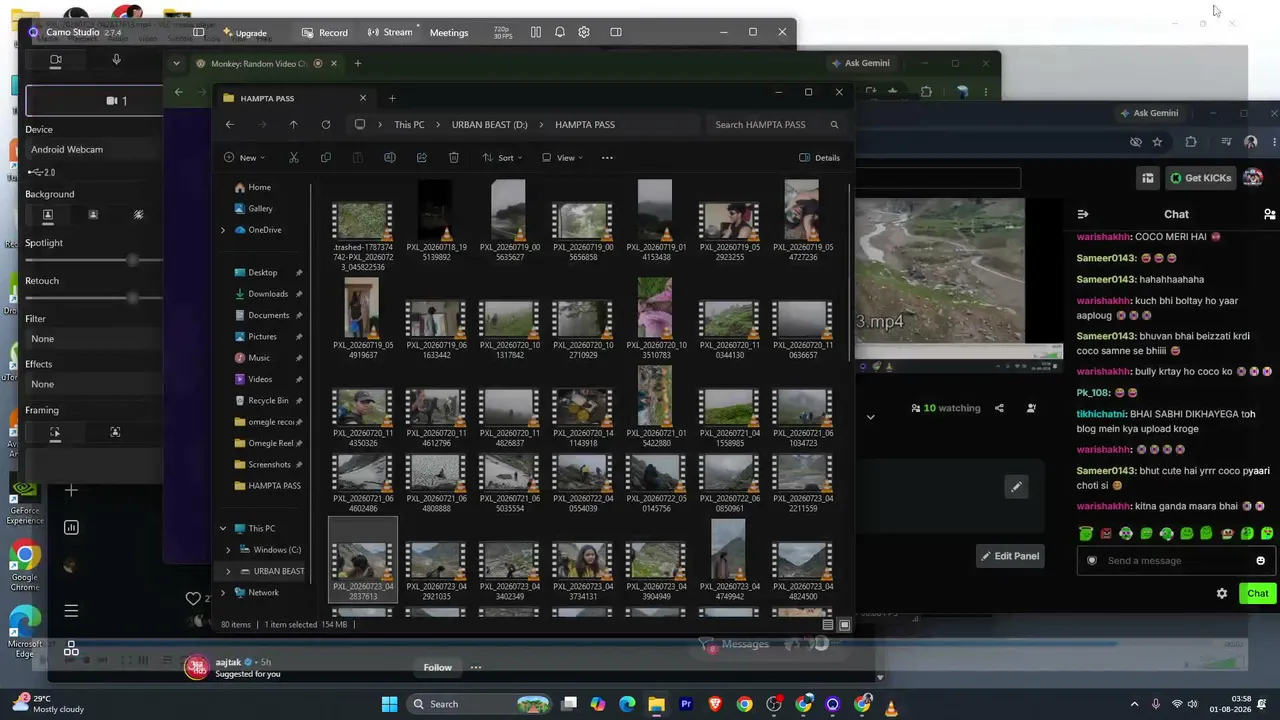
Task: Open tab search chevron in Monkey browser
Action: 176,64
